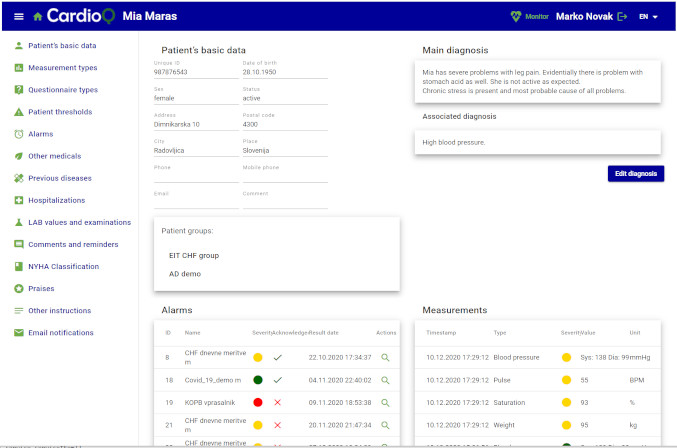
Task: Click the Timestamp column header
Action: tap(441, 333)
